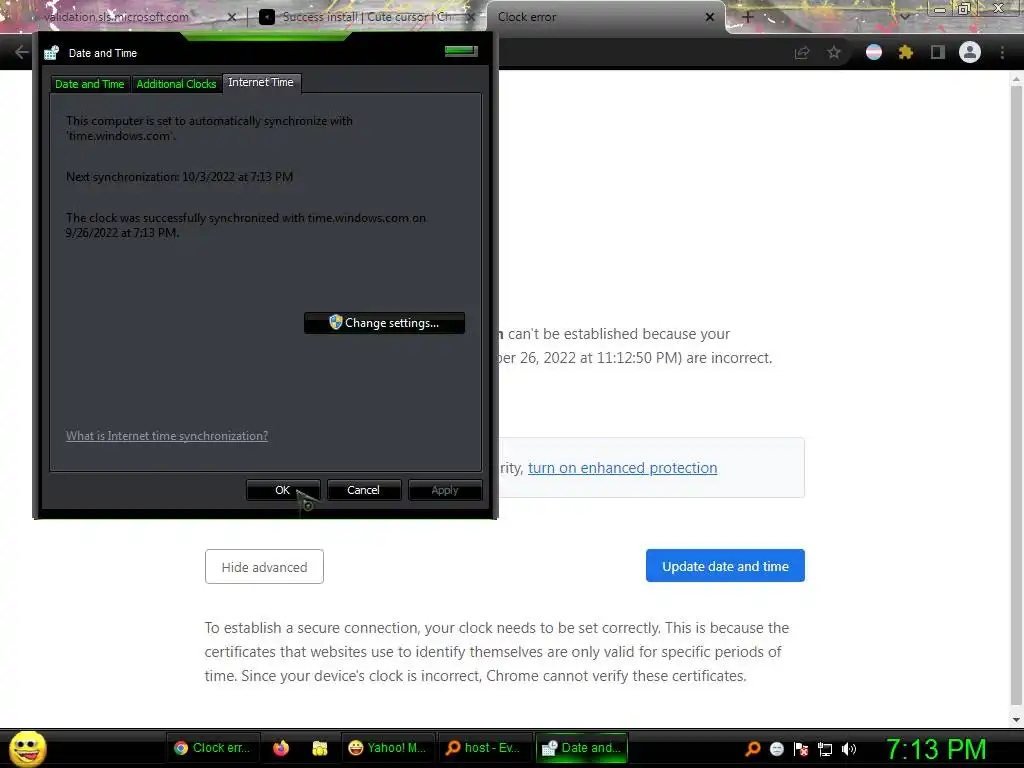This screenshot has width=1024, height=768.
Task: Close the validation.sls.microsoft.com tab
Action: click(232, 17)
